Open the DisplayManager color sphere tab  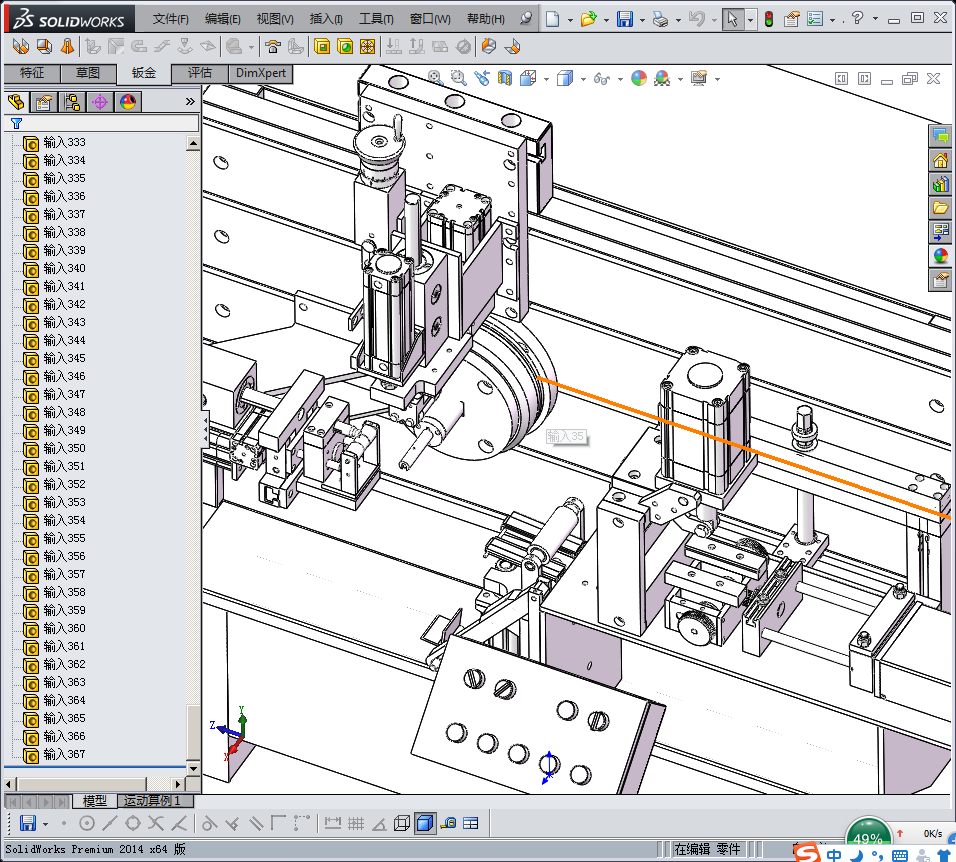127,102
